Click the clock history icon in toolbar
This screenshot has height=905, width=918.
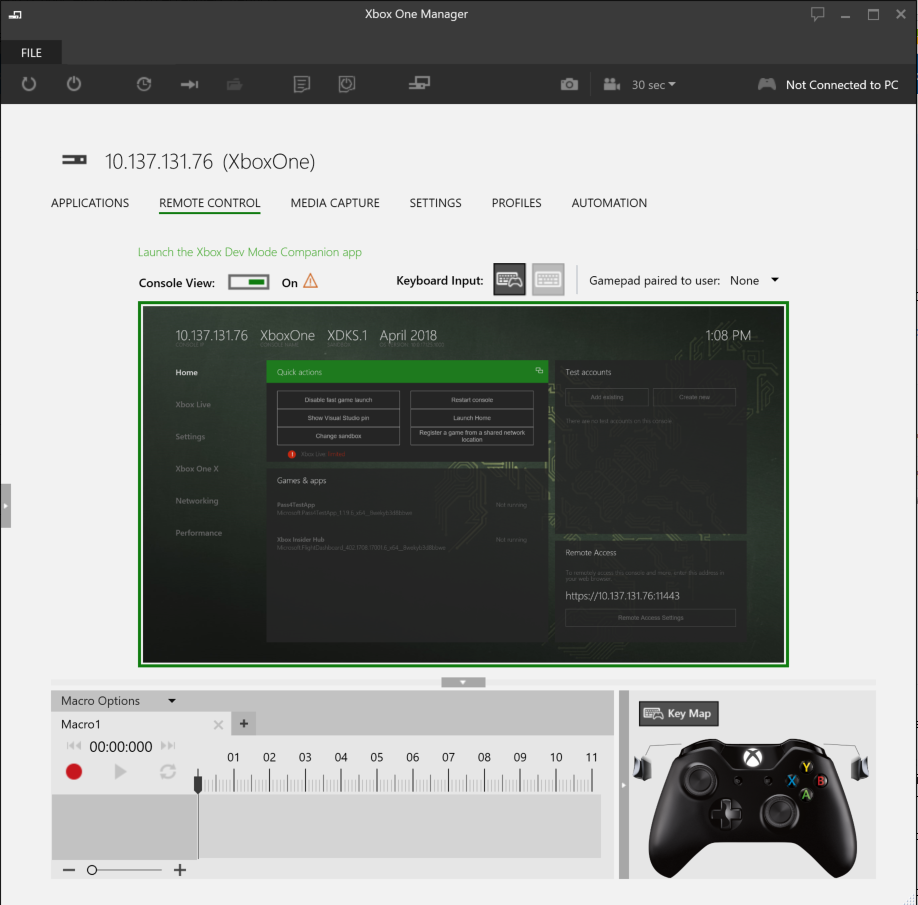coord(144,84)
